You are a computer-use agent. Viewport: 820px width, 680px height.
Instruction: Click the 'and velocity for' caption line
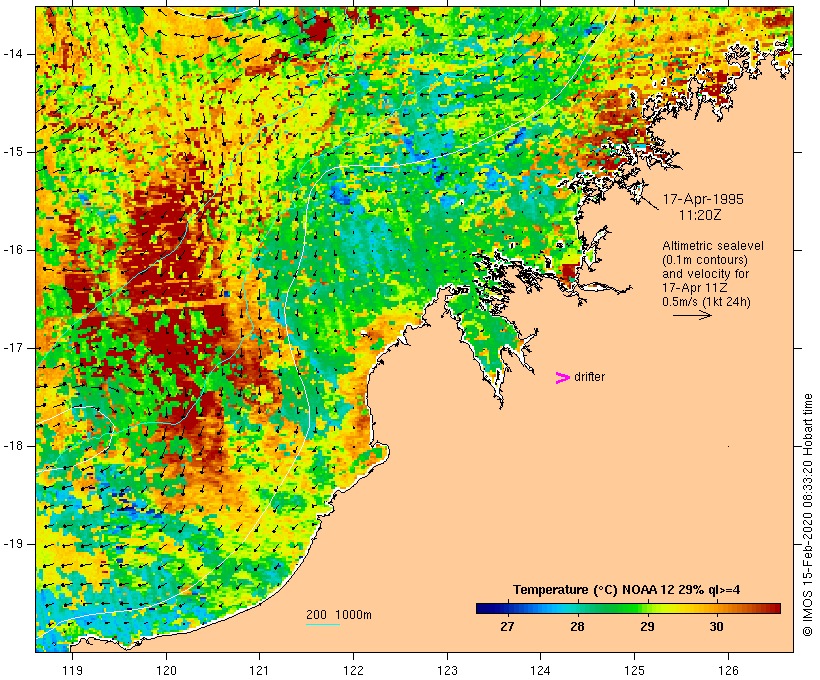click(x=705, y=274)
